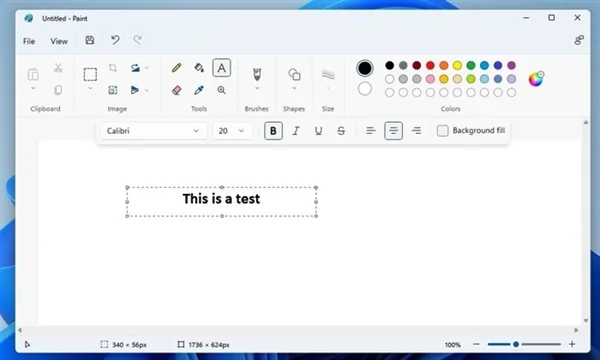600x360 pixels.
Task: Open the font size 20 dropdown
Action: [x=232, y=131]
